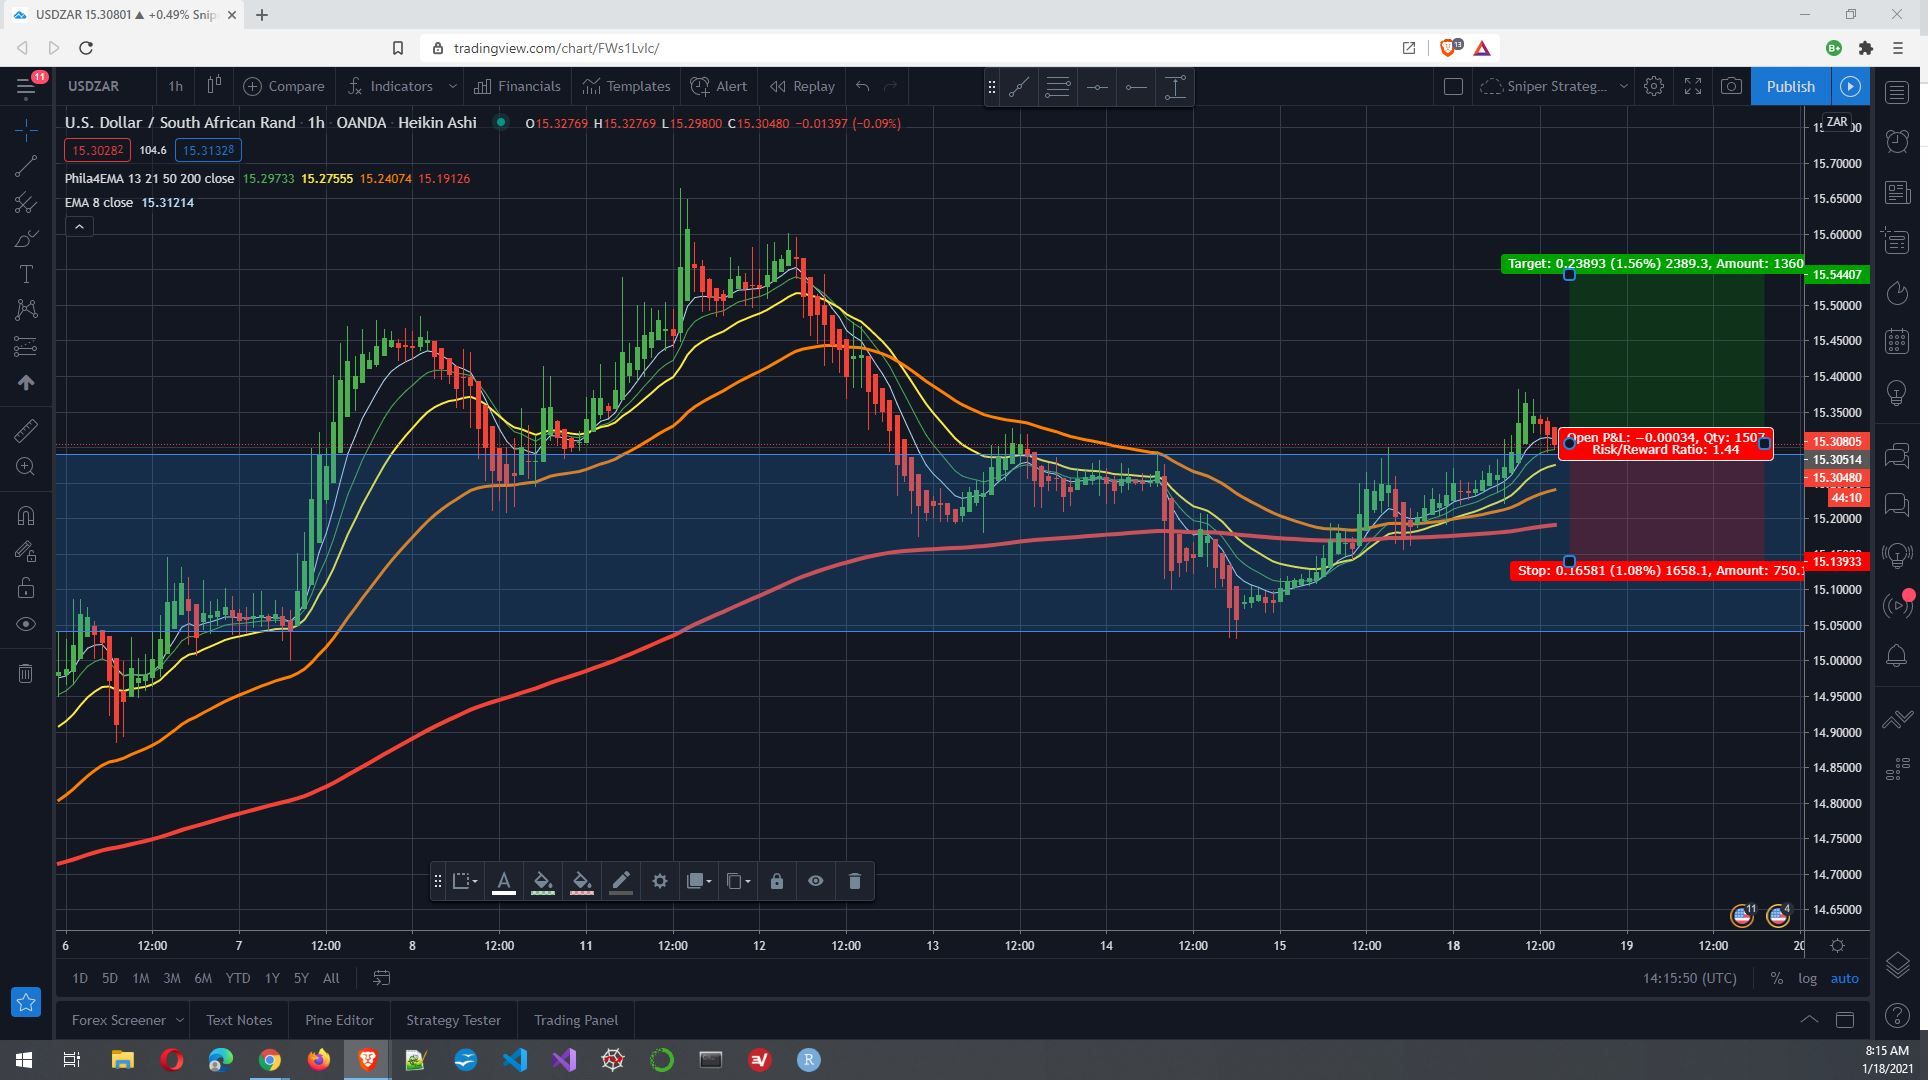This screenshot has width=1928, height=1080.
Task: Select the ruler measure tool
Action: (26, 431)
